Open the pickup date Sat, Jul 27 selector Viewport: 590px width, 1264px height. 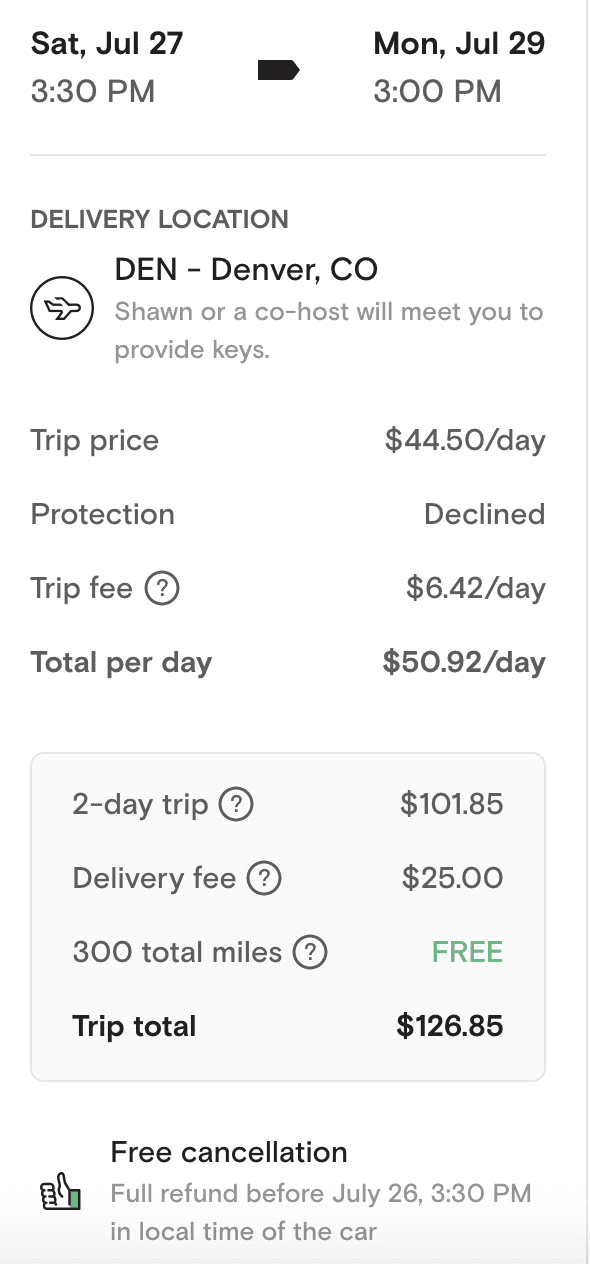[x=106, y=42]
